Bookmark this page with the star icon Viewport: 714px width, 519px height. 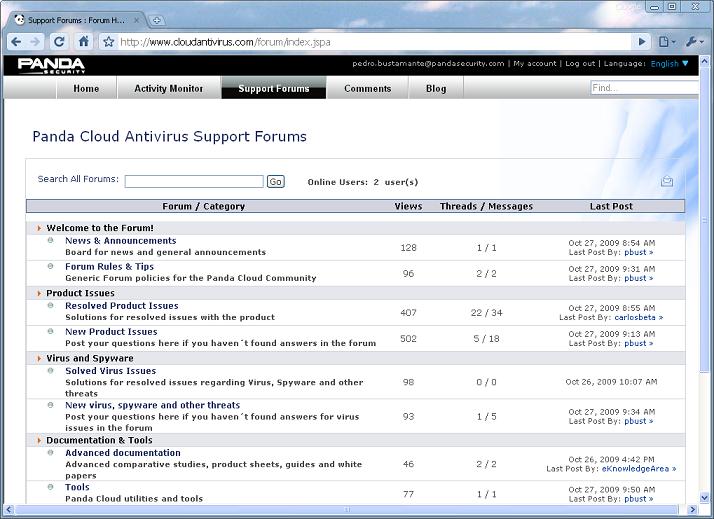coord(108,42)
